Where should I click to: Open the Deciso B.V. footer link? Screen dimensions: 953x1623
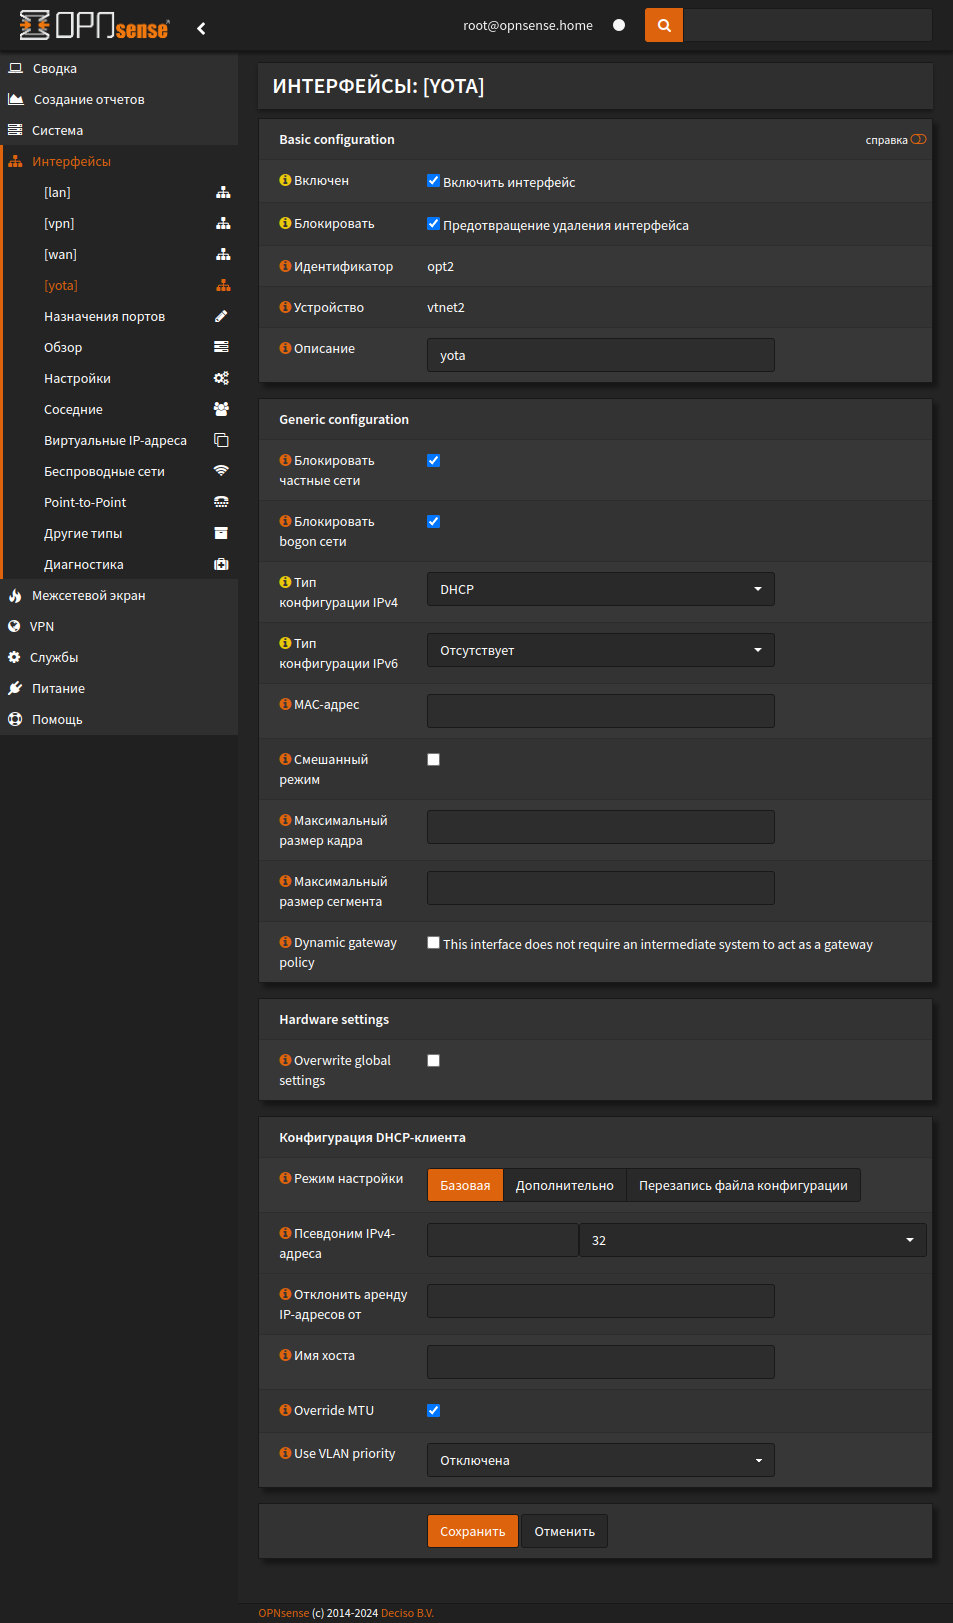coord(407,1613)
